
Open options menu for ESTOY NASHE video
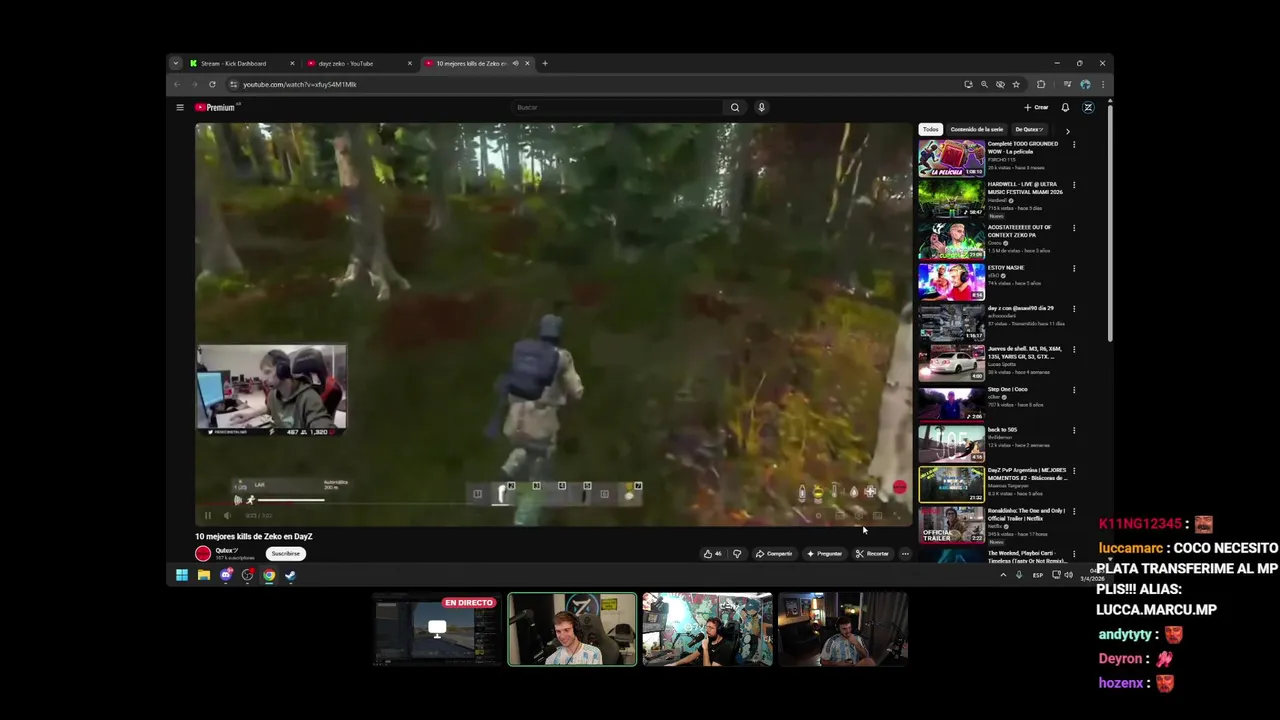click(x=1074, y=268)
